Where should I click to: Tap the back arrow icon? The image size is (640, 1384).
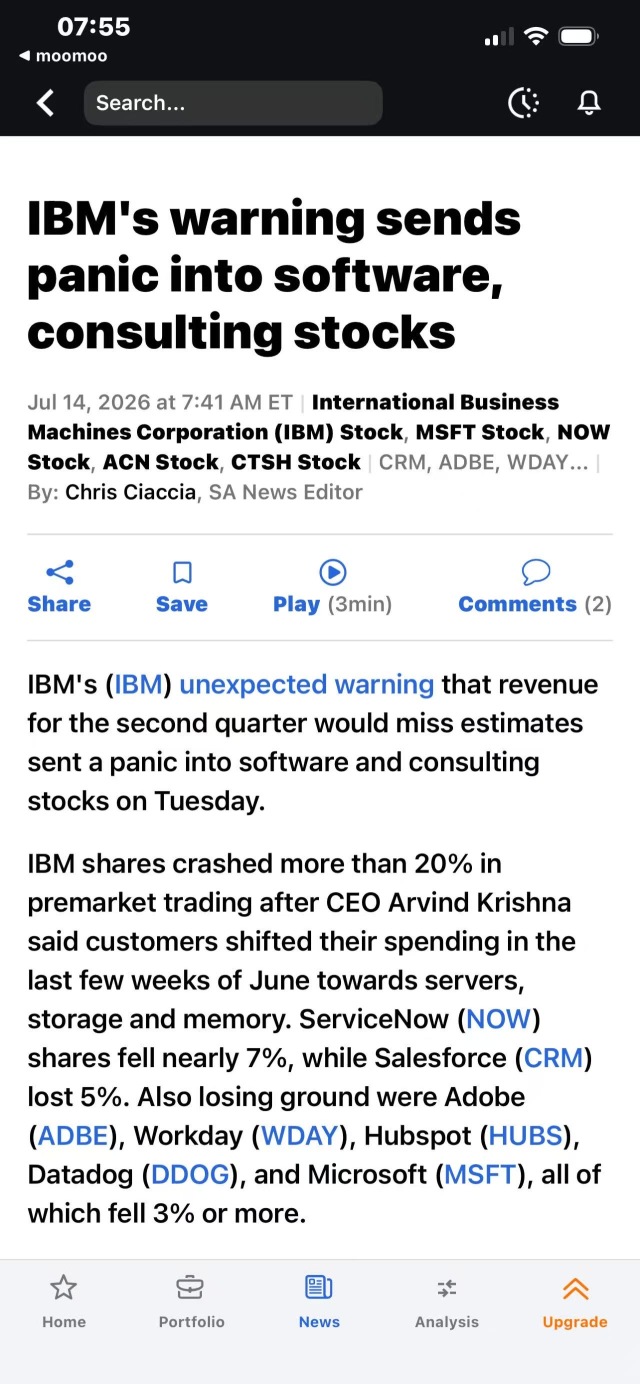coord(45,103)
